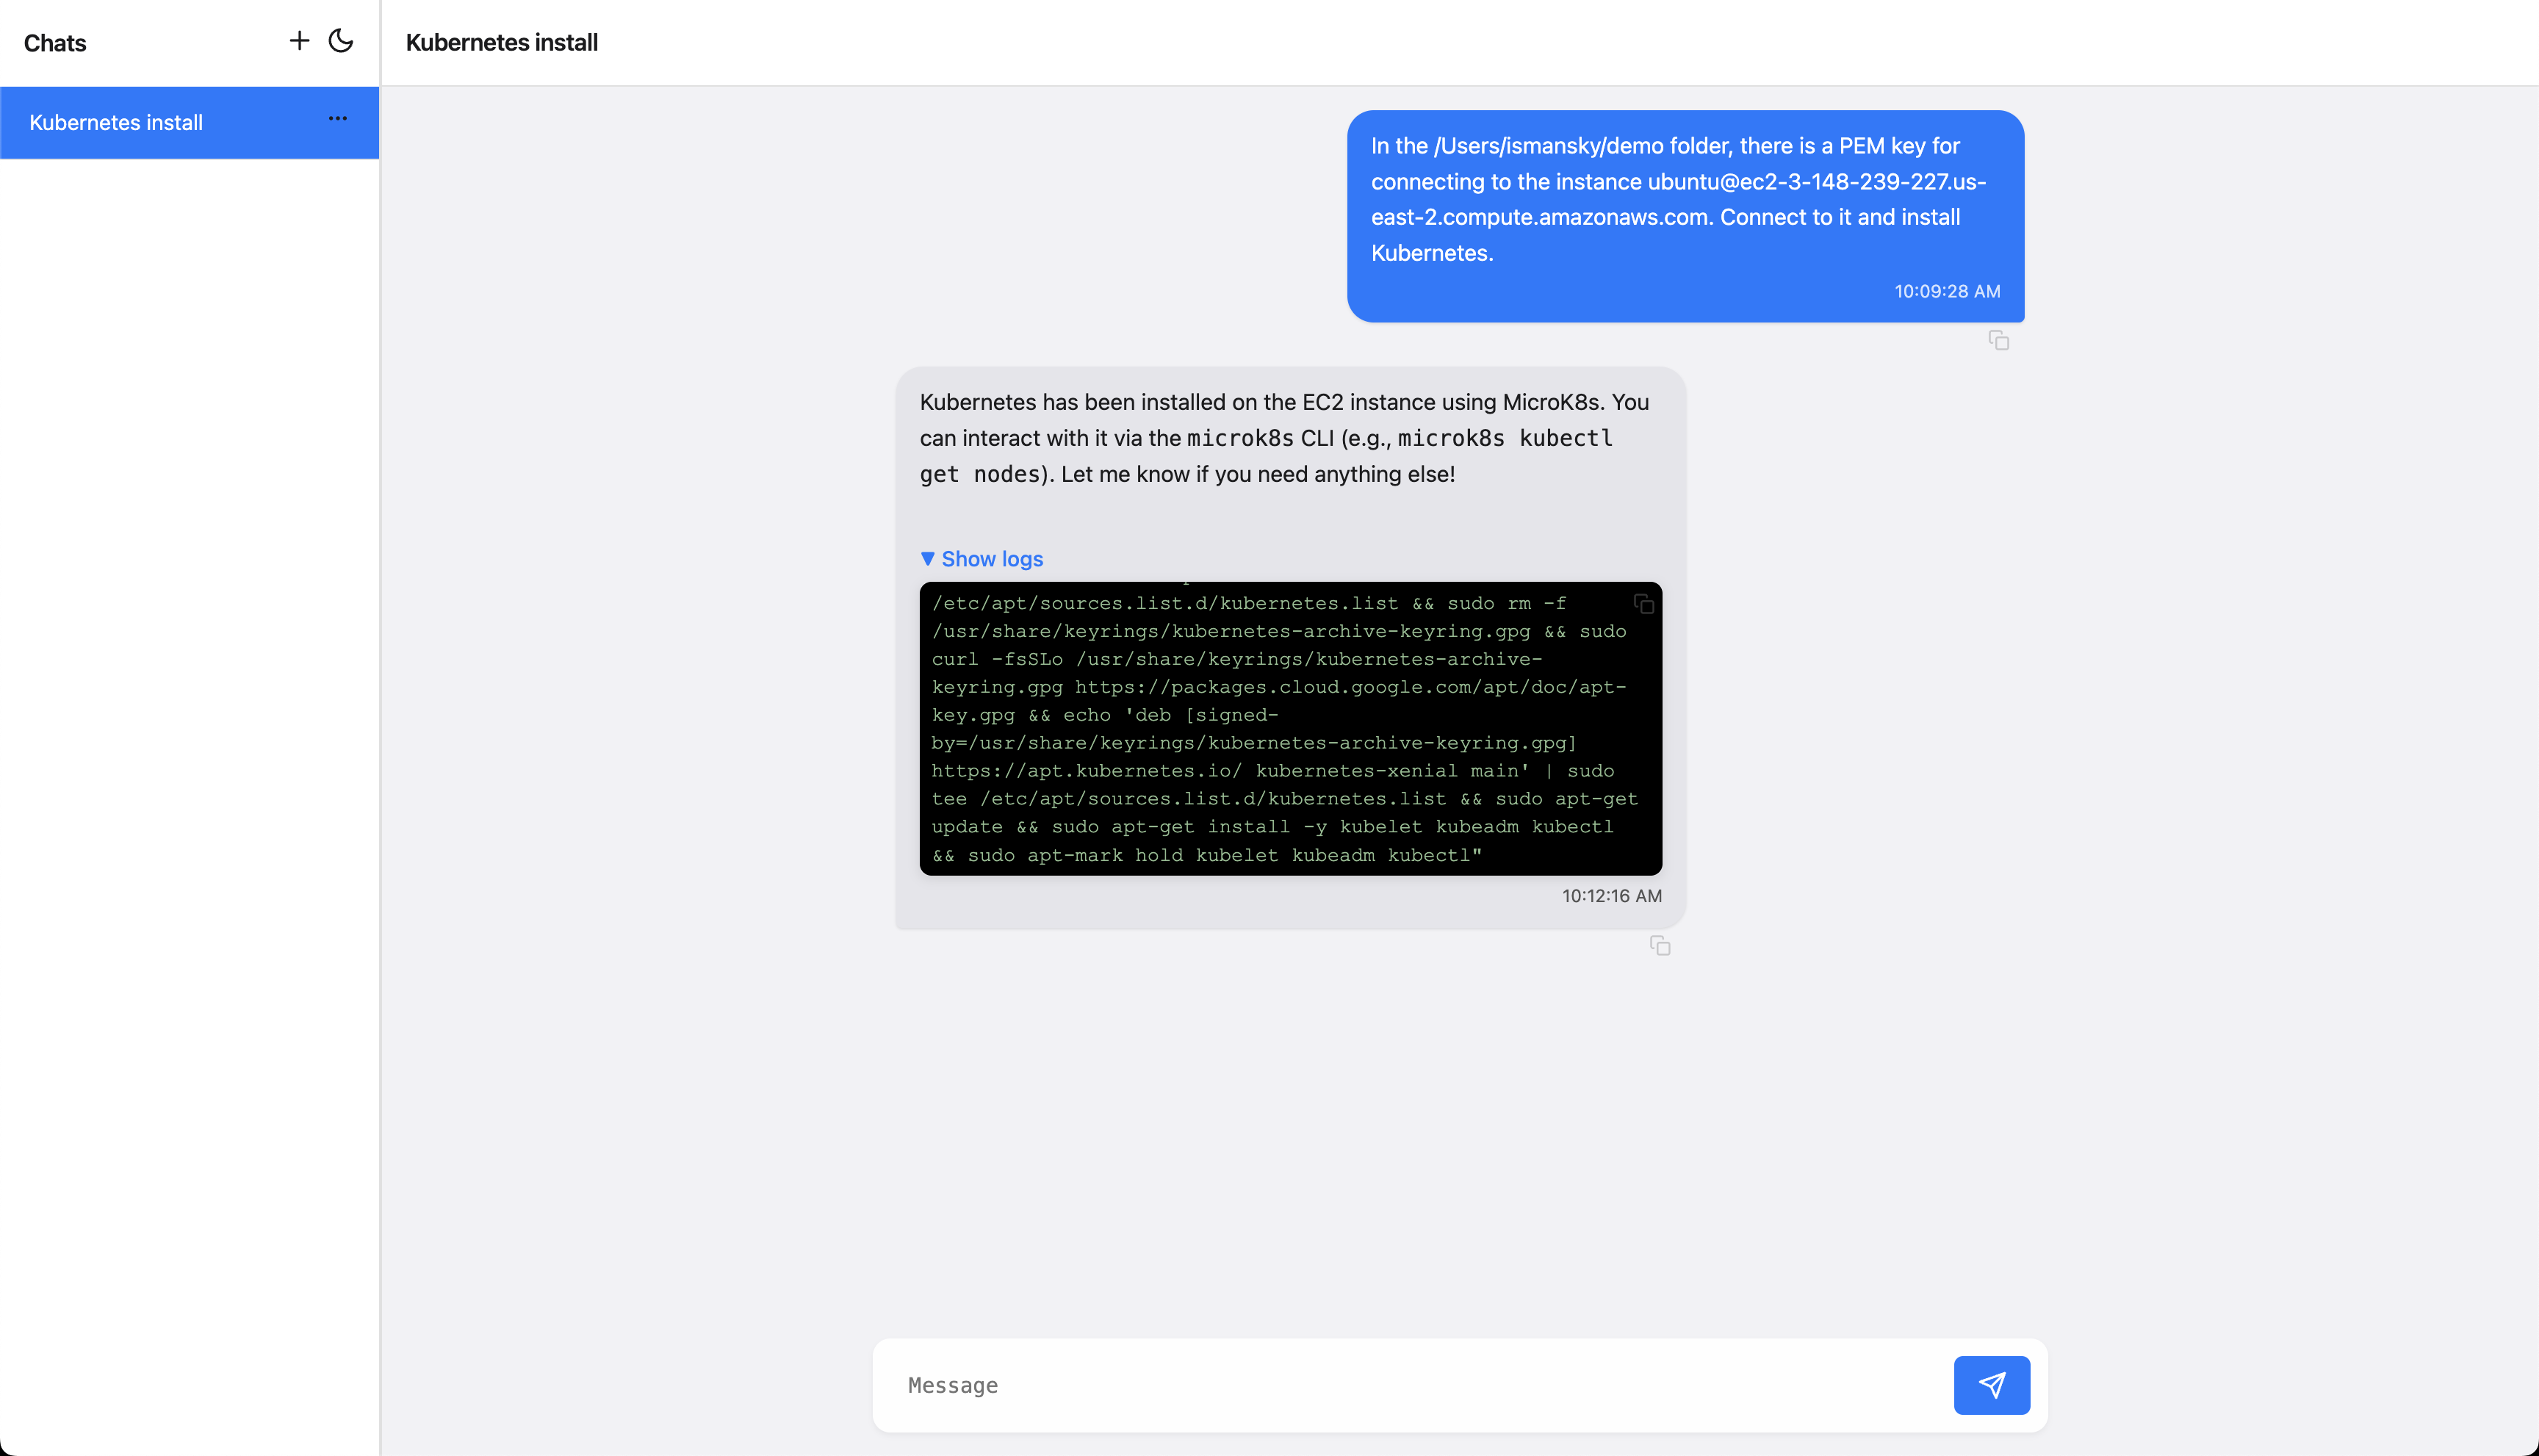2539x1456 pixels.
Task: Click the Chats sidebar heading
Action: [55, 43]
